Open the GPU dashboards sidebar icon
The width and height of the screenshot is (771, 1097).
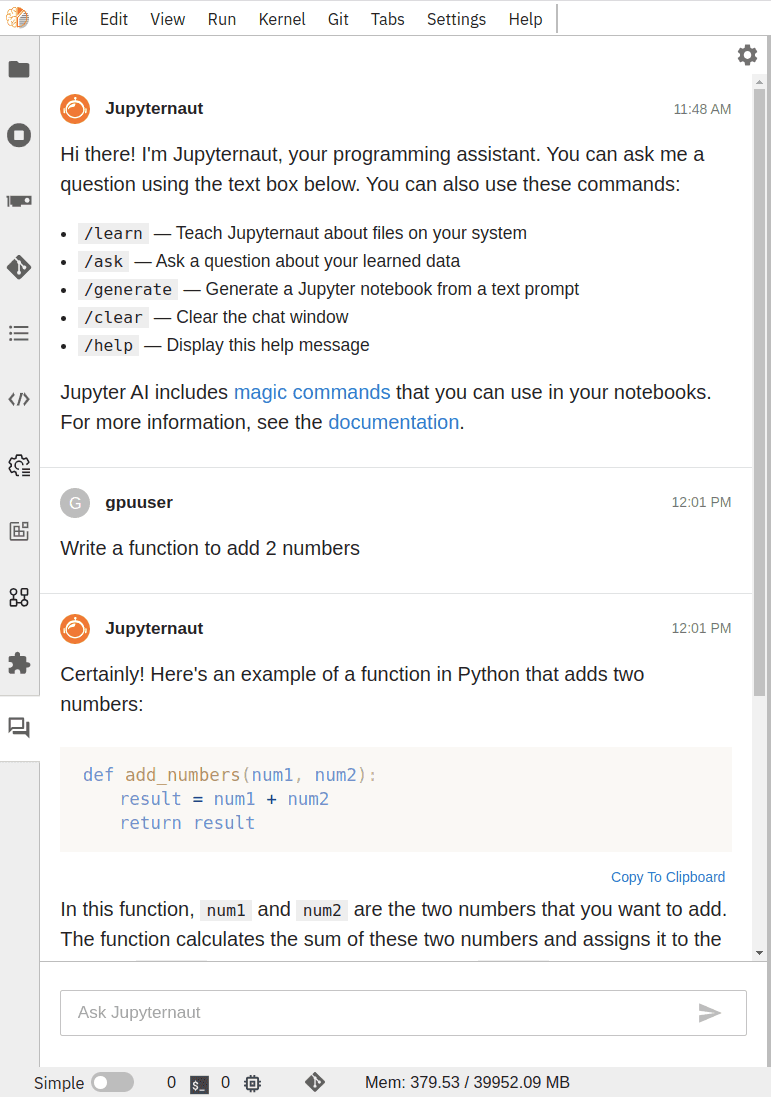[19, 201]
